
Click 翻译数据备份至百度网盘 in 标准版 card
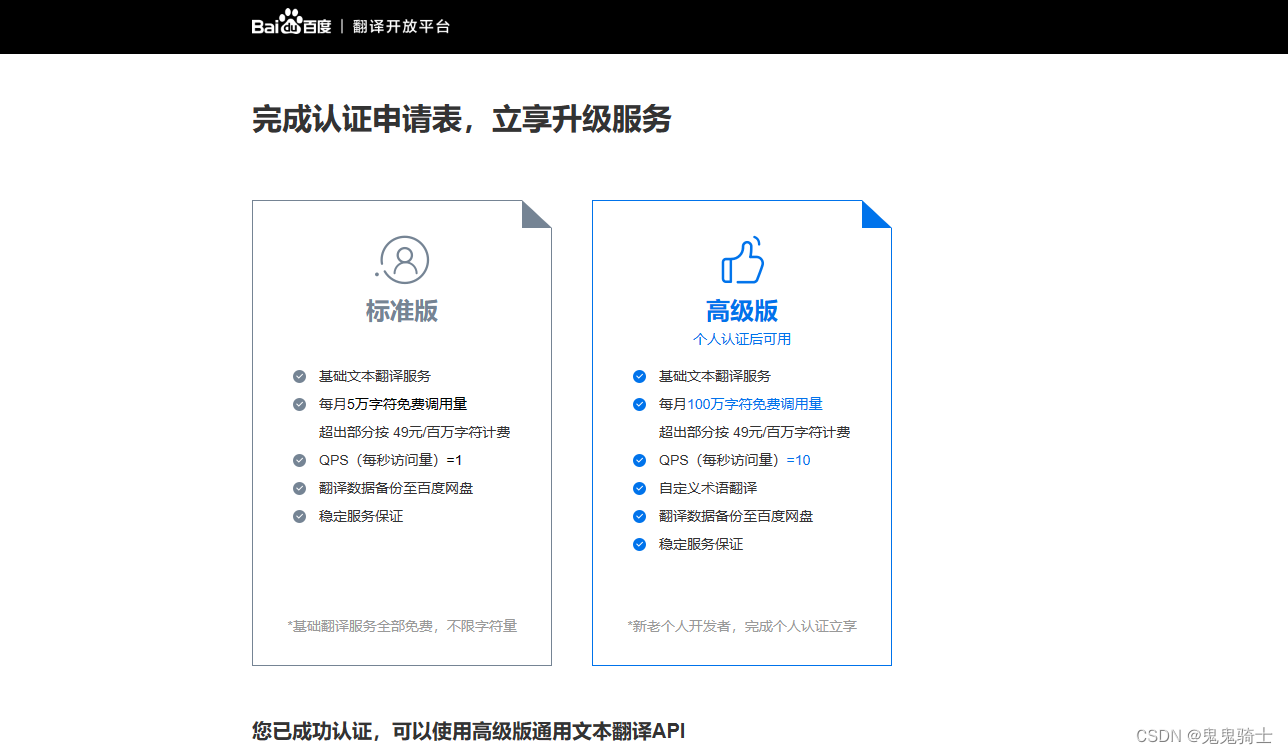(396, 488)
